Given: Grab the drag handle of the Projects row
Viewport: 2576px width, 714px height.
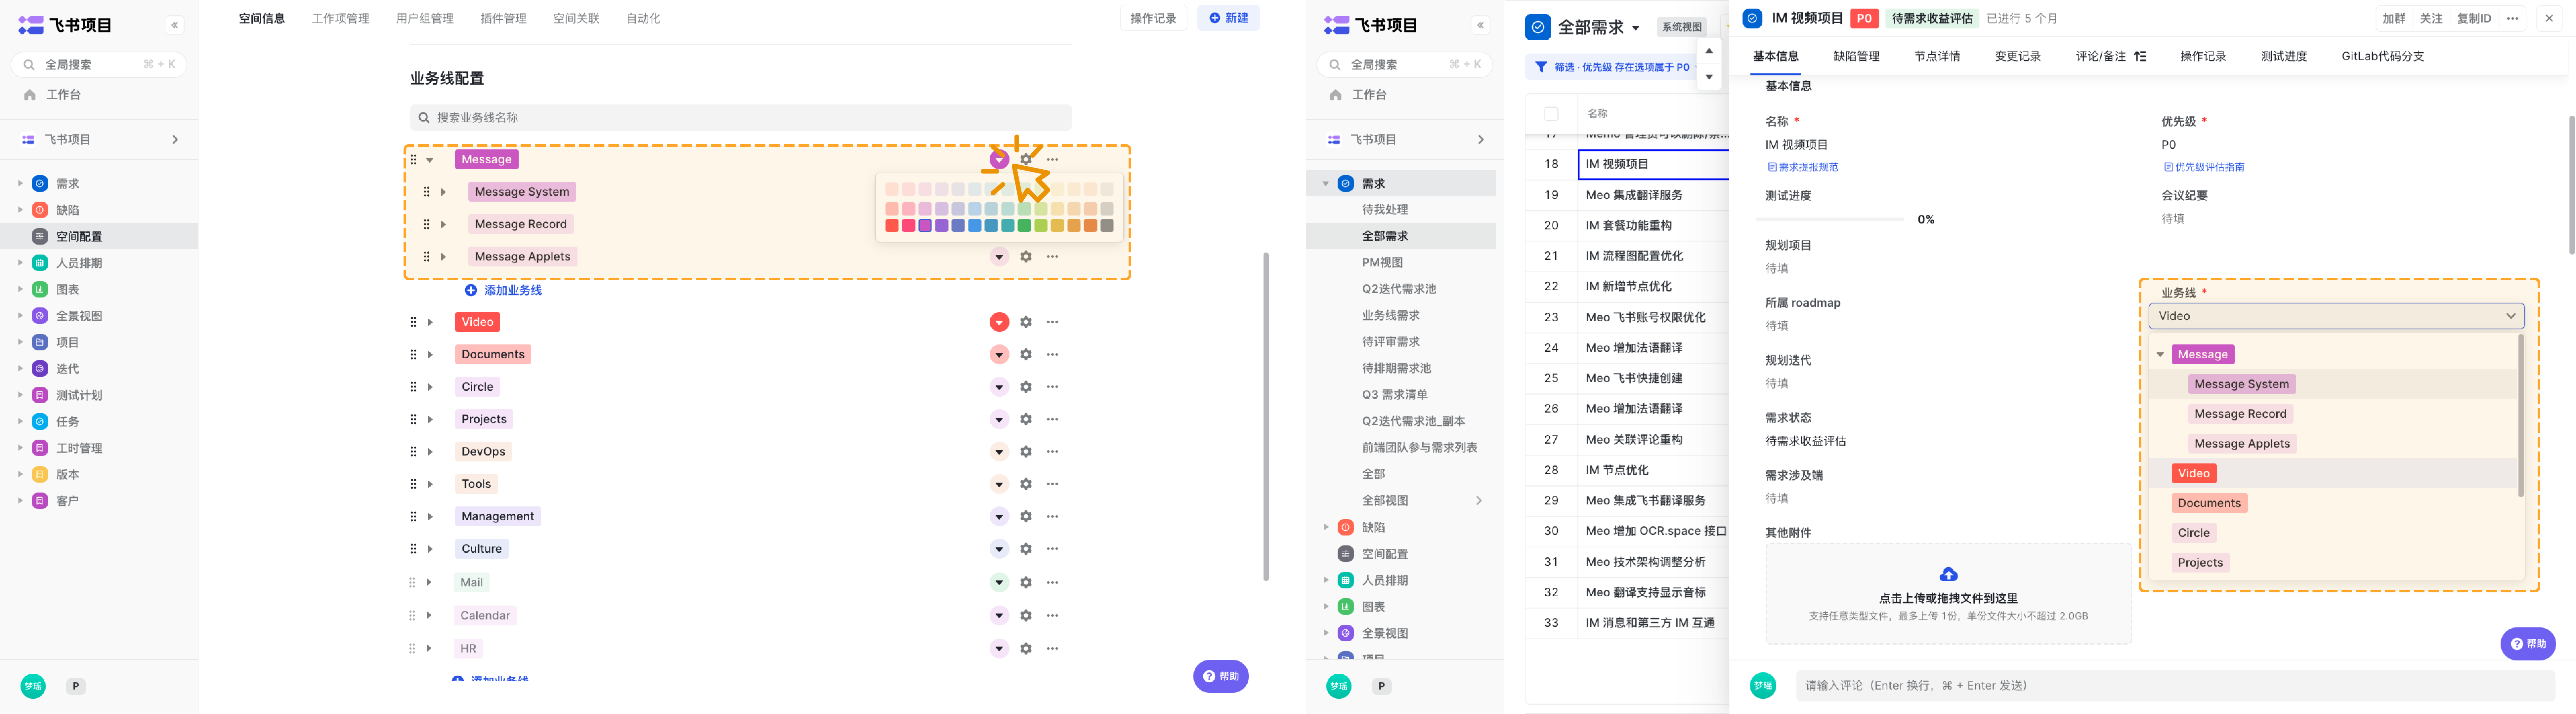Looking at the screenshot, I should coord(413,419).
